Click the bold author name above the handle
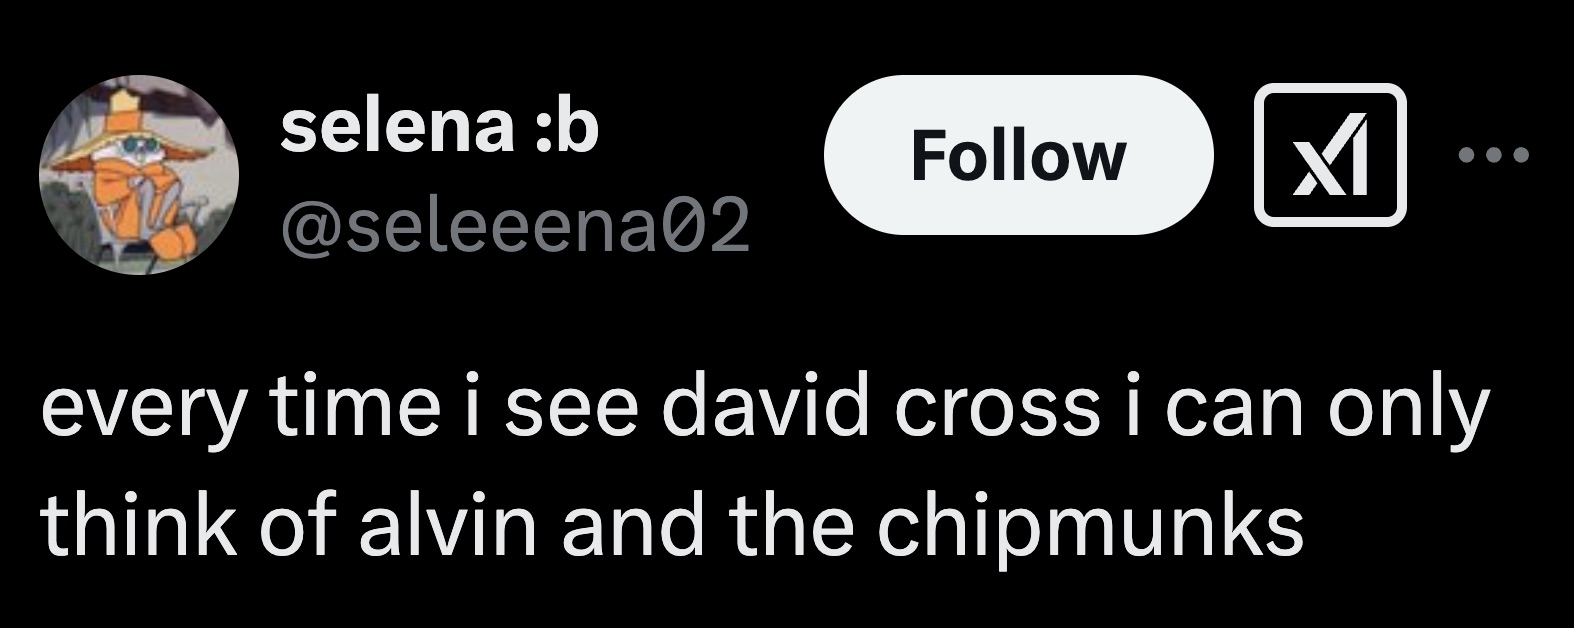Screen dimensions: 1574x628 point(439,128)
